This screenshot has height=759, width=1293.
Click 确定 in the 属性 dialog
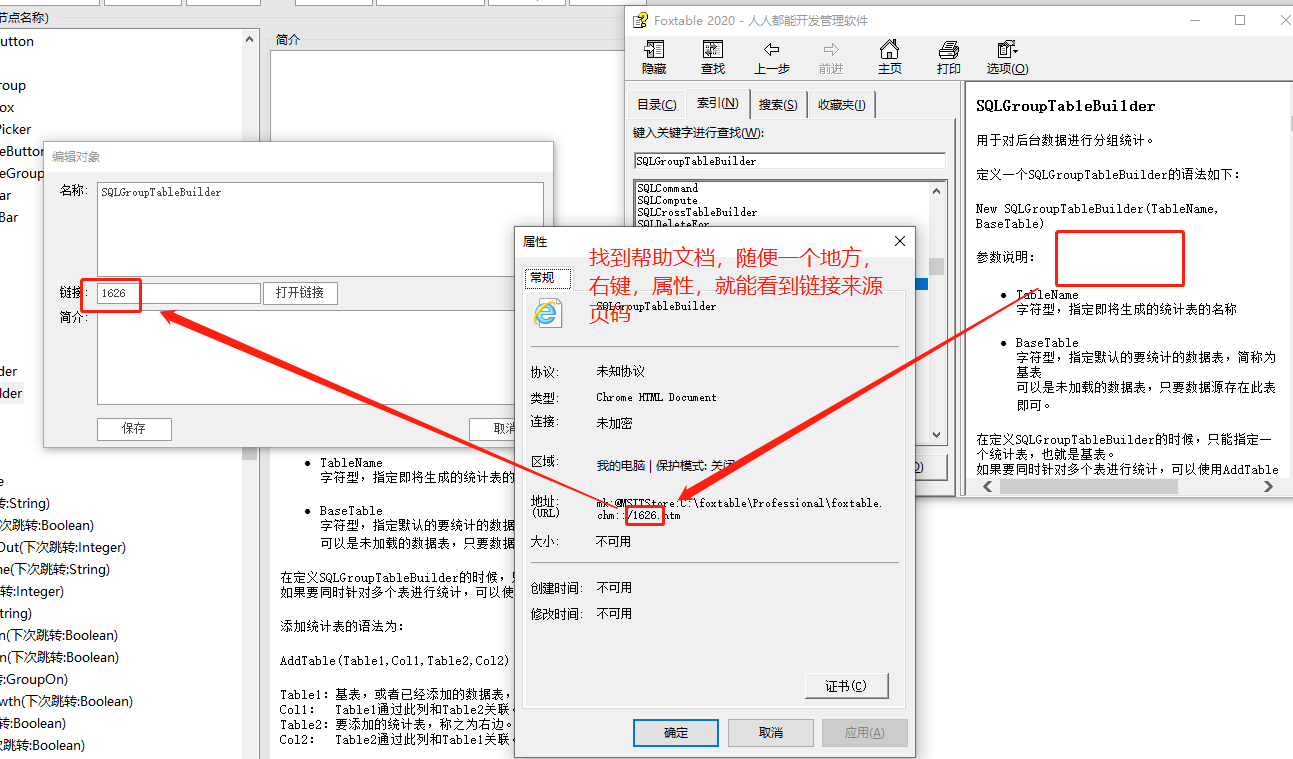(676, 732)
